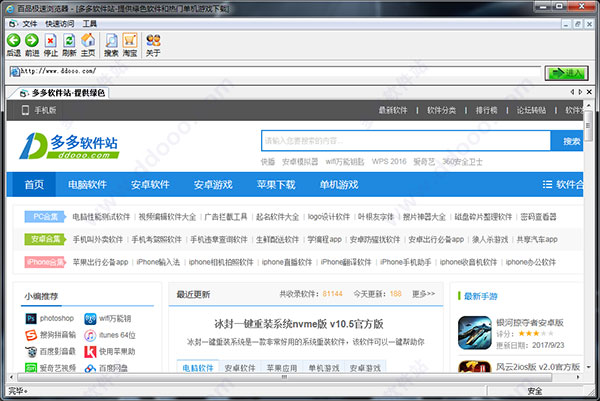Click the Back (后退) toolbar icon
The height and width of the screenshot is (401, 600).
(x=13, y=41)
